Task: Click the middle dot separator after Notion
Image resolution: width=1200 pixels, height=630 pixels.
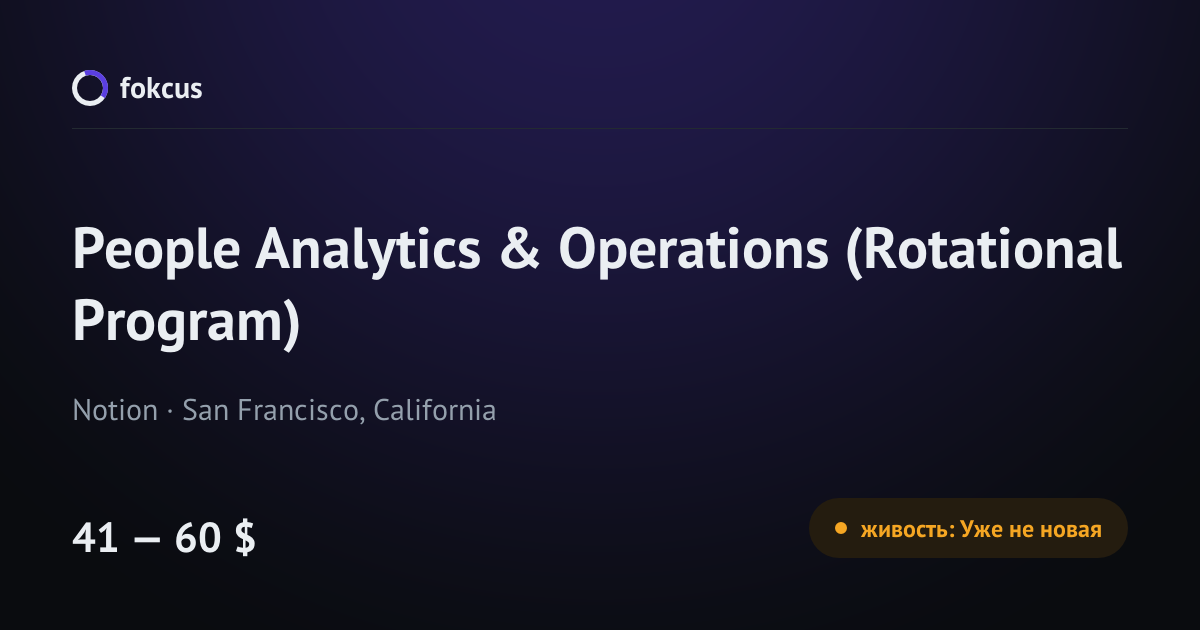Action: click(170, 412)
